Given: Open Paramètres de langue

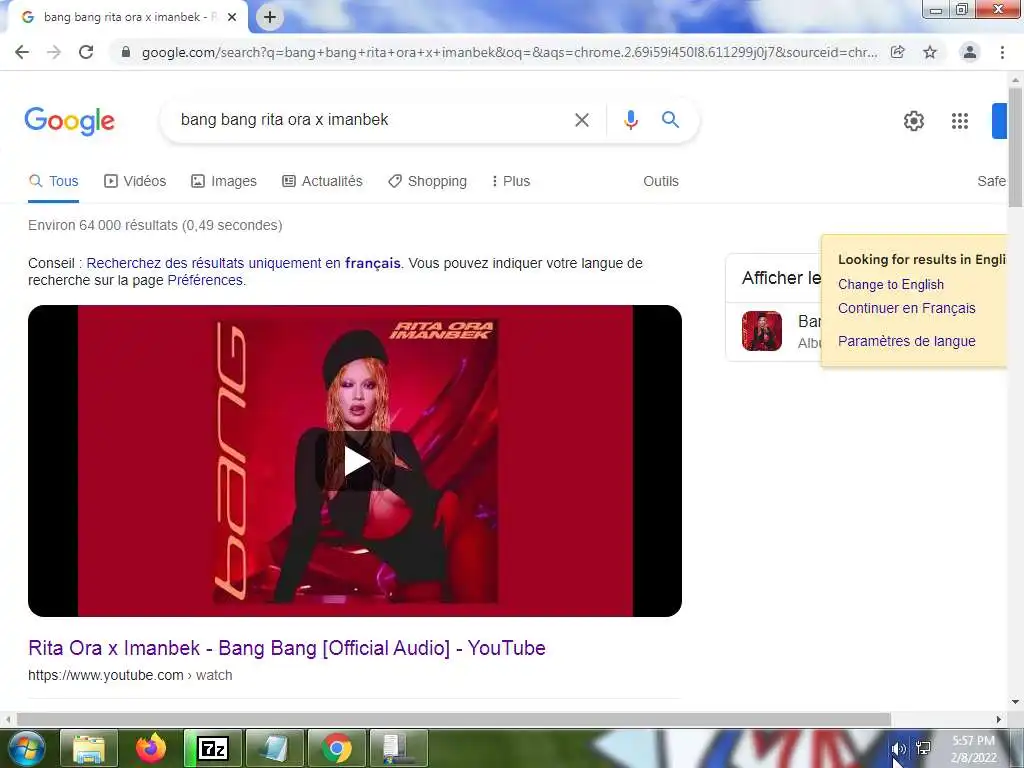Looking at the screenshot, I should (x=906, y=341).
